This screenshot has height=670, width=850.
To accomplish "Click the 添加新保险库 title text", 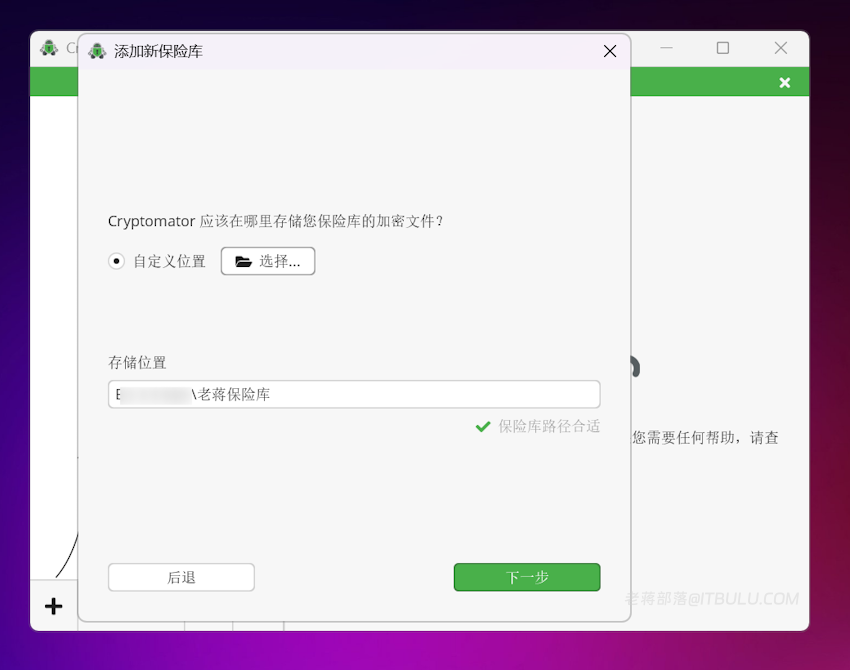I will tap(158, 51).
